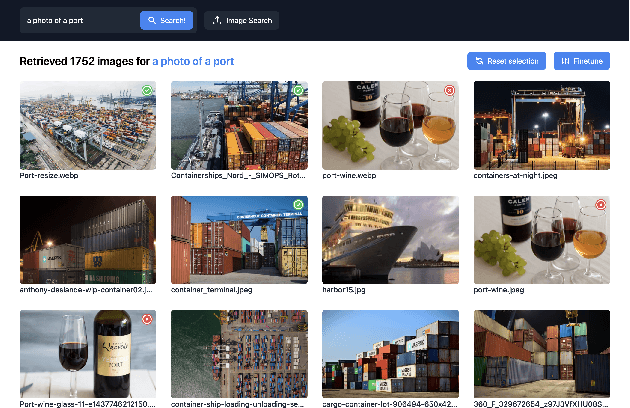Viewport: 630px width, 408px height.
Task: Toggle green check on Containerships image
Action: 298,90
